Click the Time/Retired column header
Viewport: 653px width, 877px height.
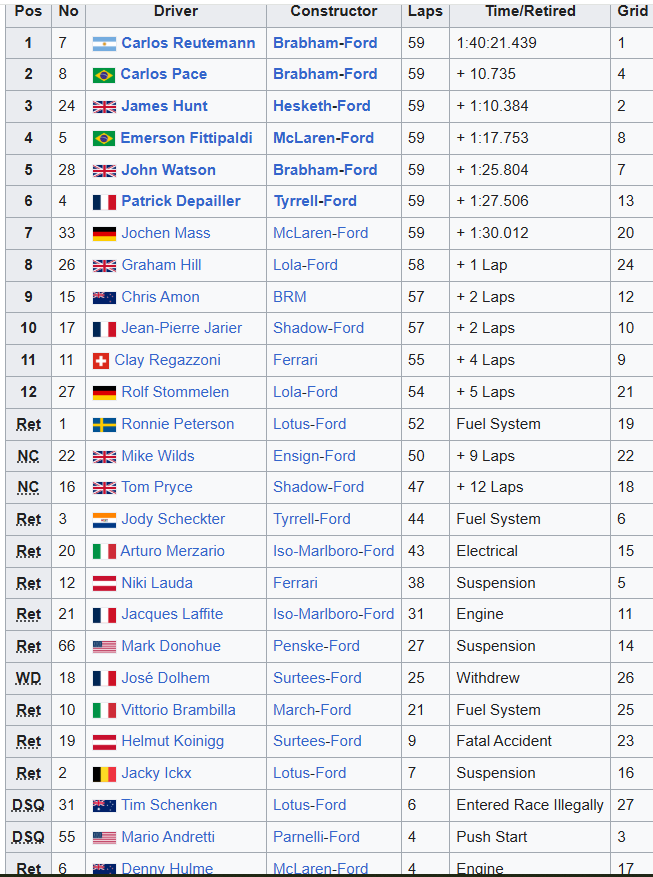[530, 11]
